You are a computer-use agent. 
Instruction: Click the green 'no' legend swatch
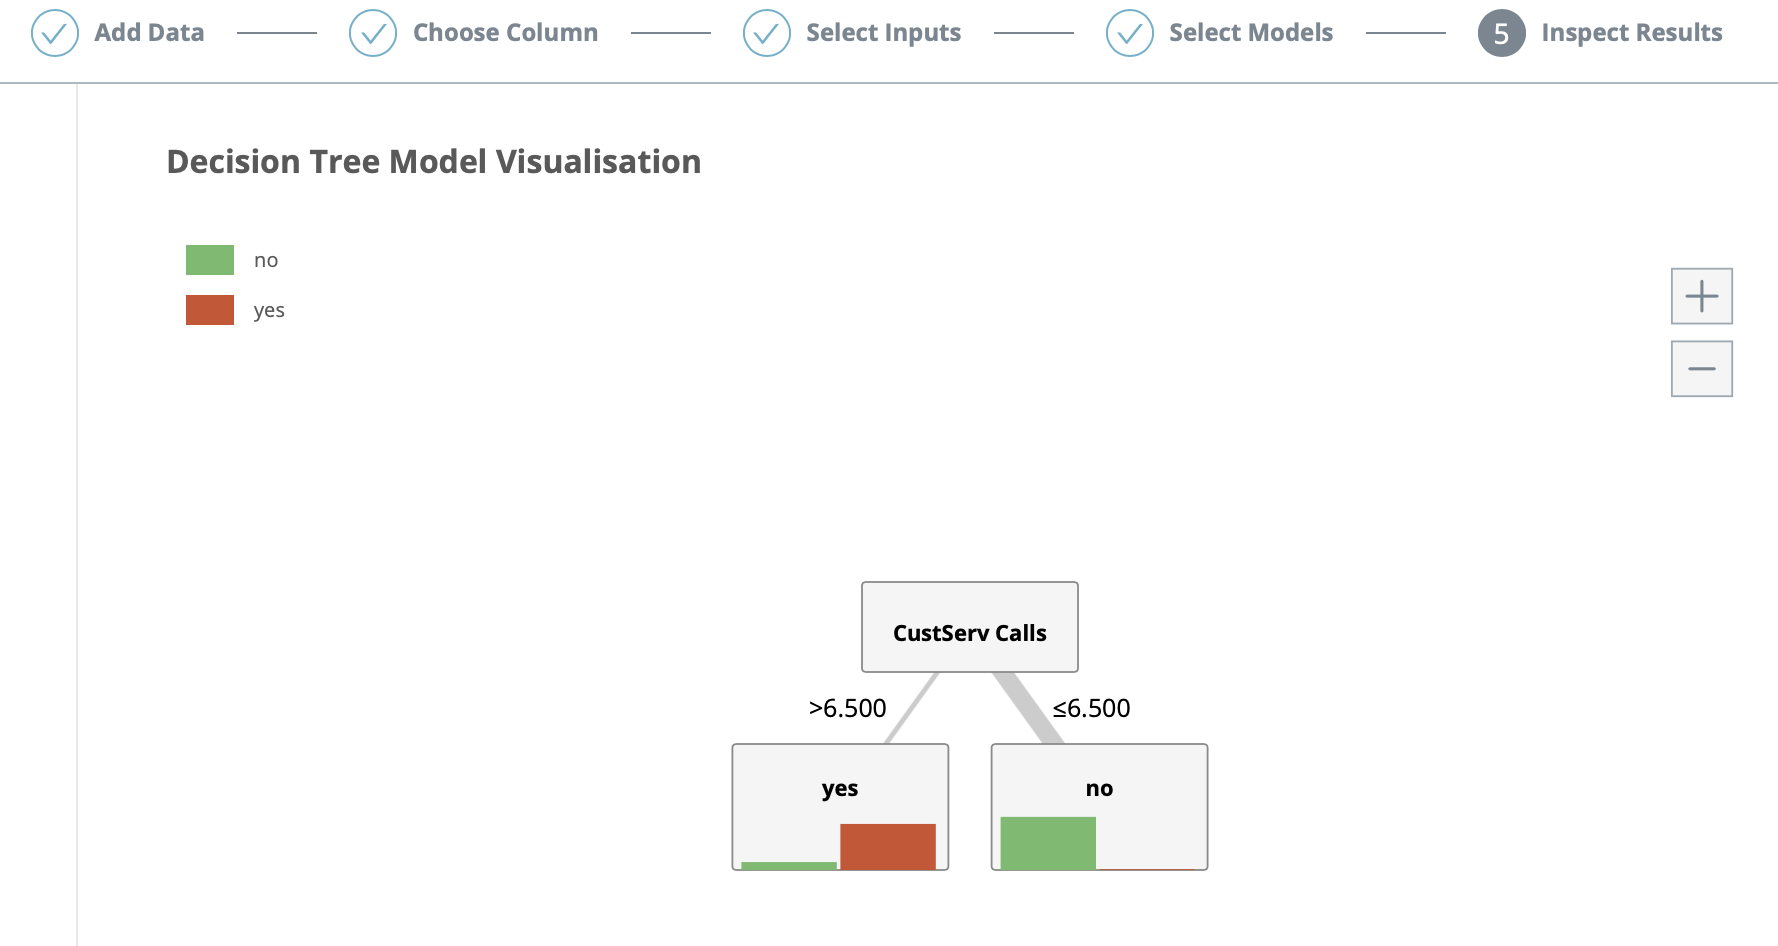pyautogui.click(x=210, y=260)
